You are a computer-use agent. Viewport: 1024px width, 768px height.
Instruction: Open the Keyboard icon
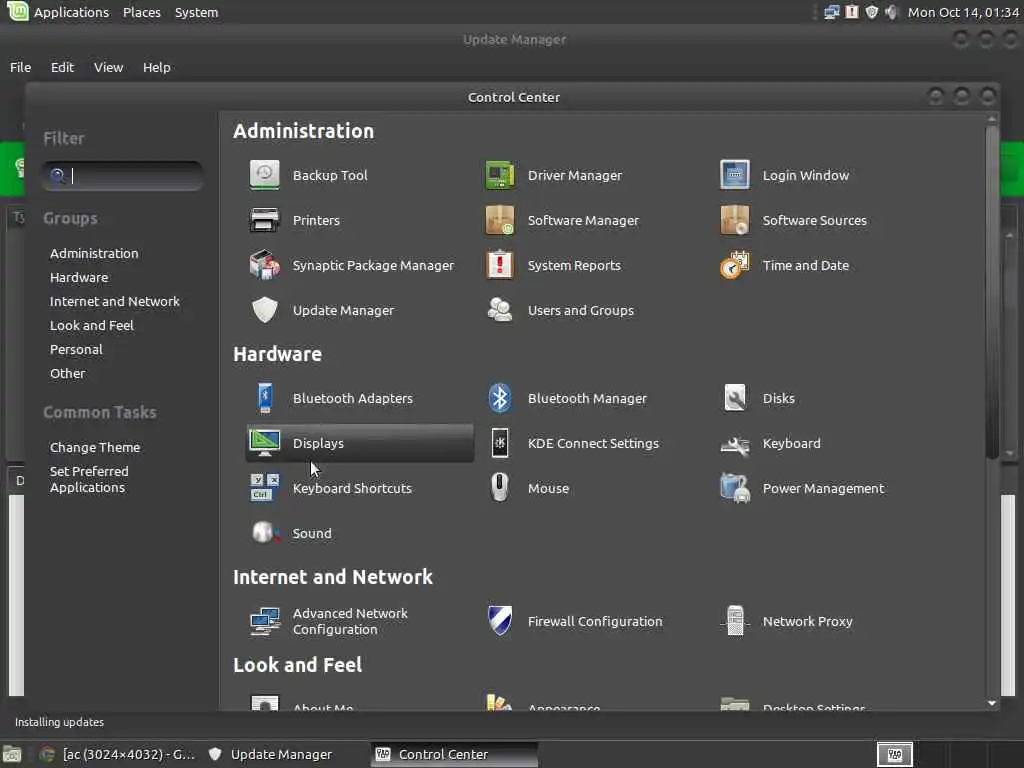pos(735,443)
